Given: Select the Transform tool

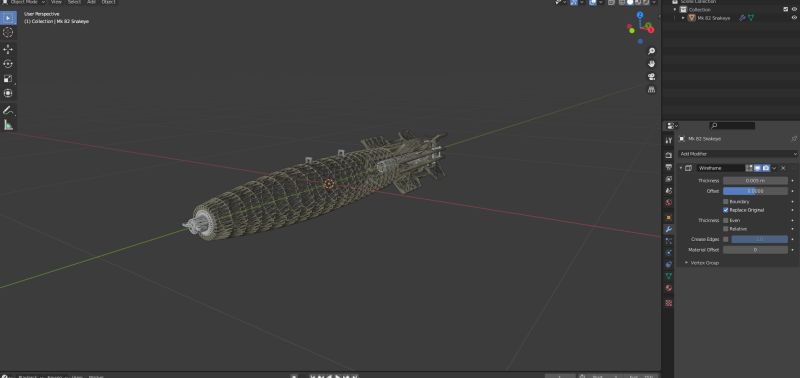Looking at the screenshot, I should tap(8, 93).
